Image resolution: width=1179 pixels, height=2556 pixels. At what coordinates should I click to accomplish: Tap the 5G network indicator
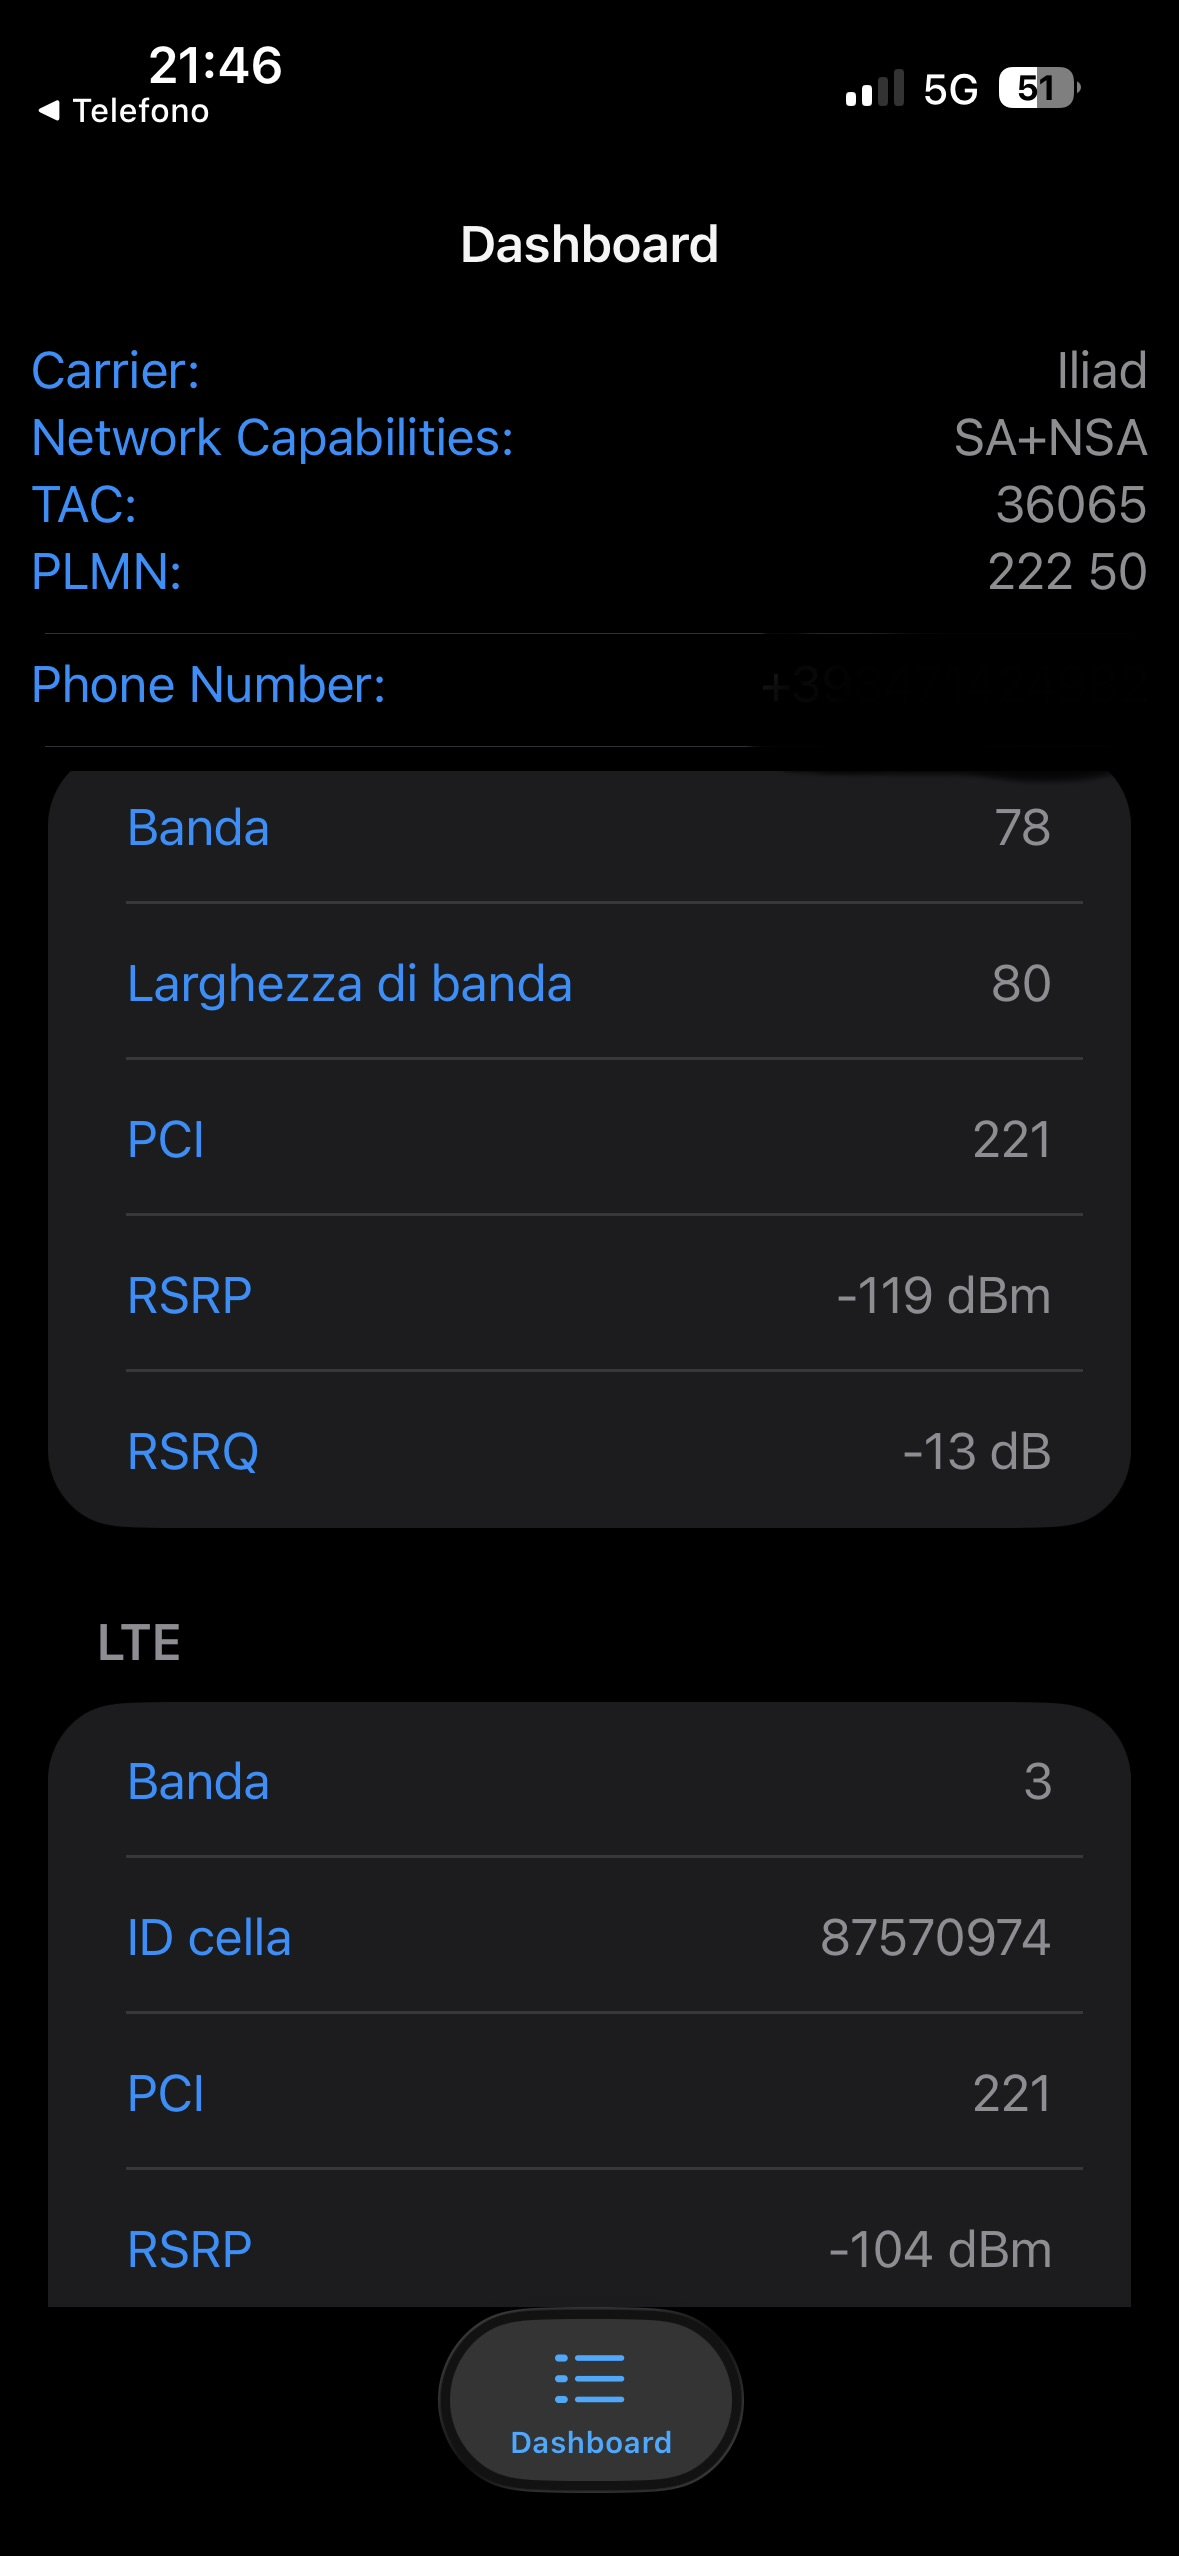950,90
